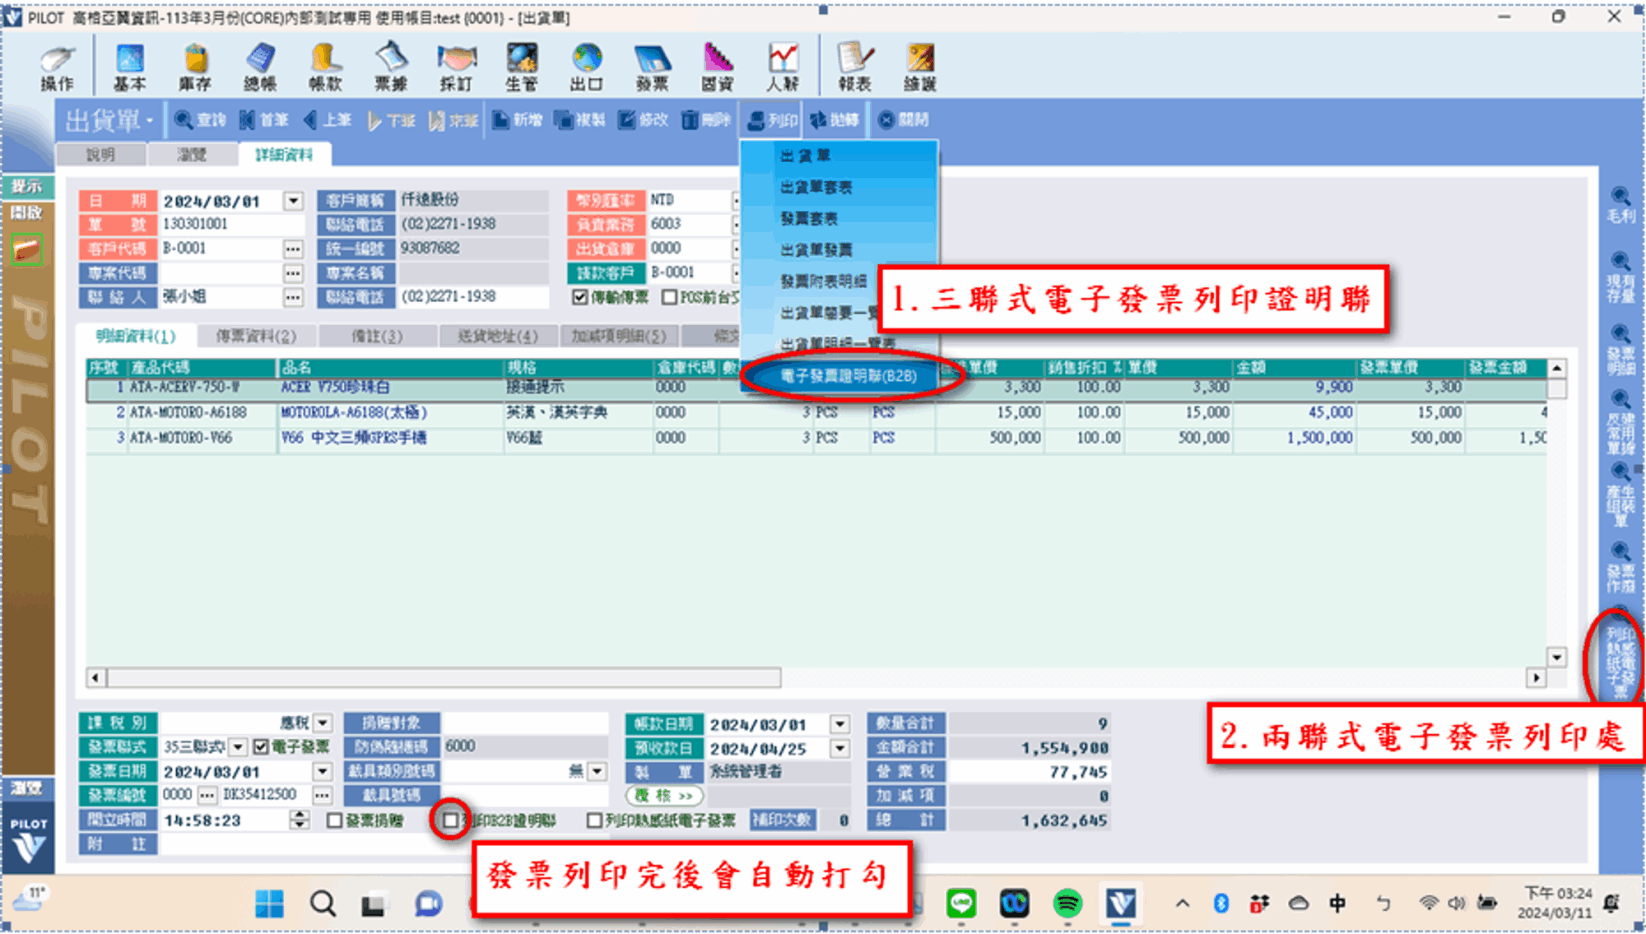Click the 新增 new record icon
This screenshot has width=1646, height=934.
[x=517, y=120]
